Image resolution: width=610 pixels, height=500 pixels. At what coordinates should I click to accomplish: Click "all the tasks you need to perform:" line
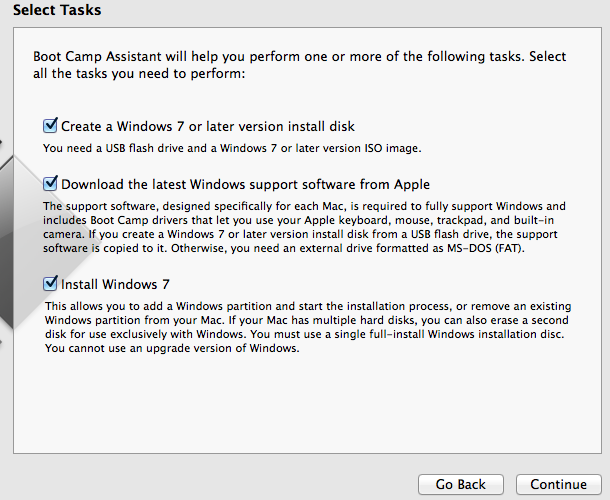139,74
